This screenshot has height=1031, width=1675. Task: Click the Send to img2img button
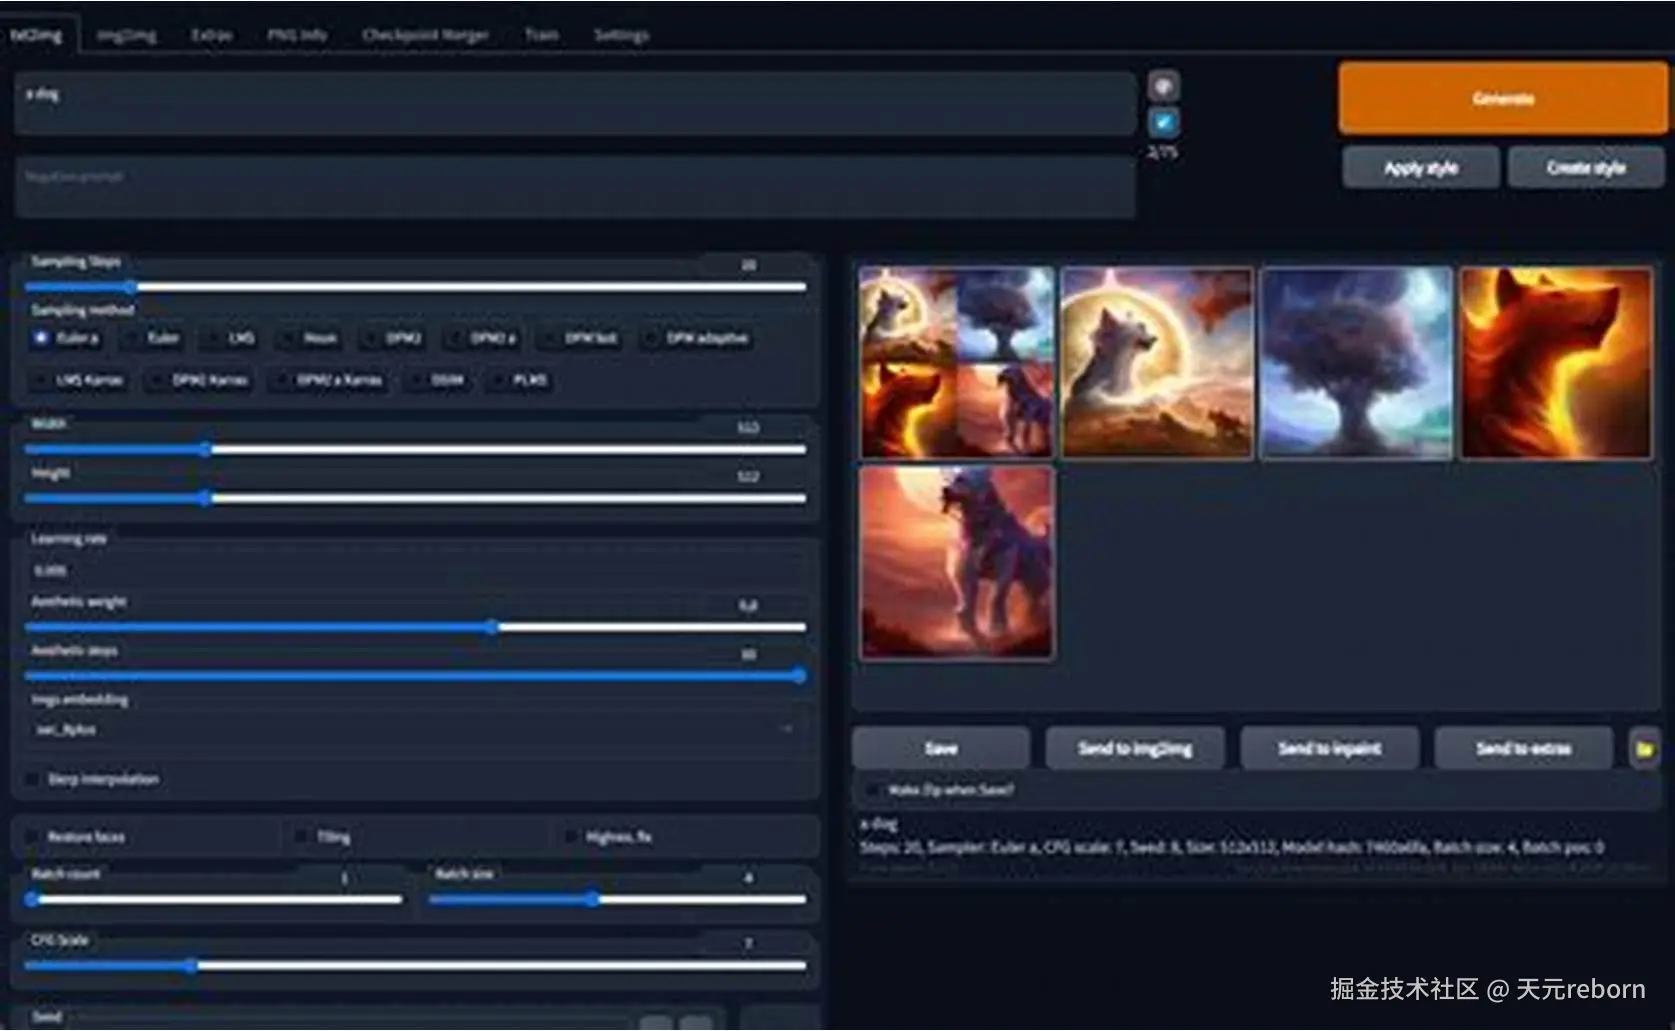[x=1135, y=748]
